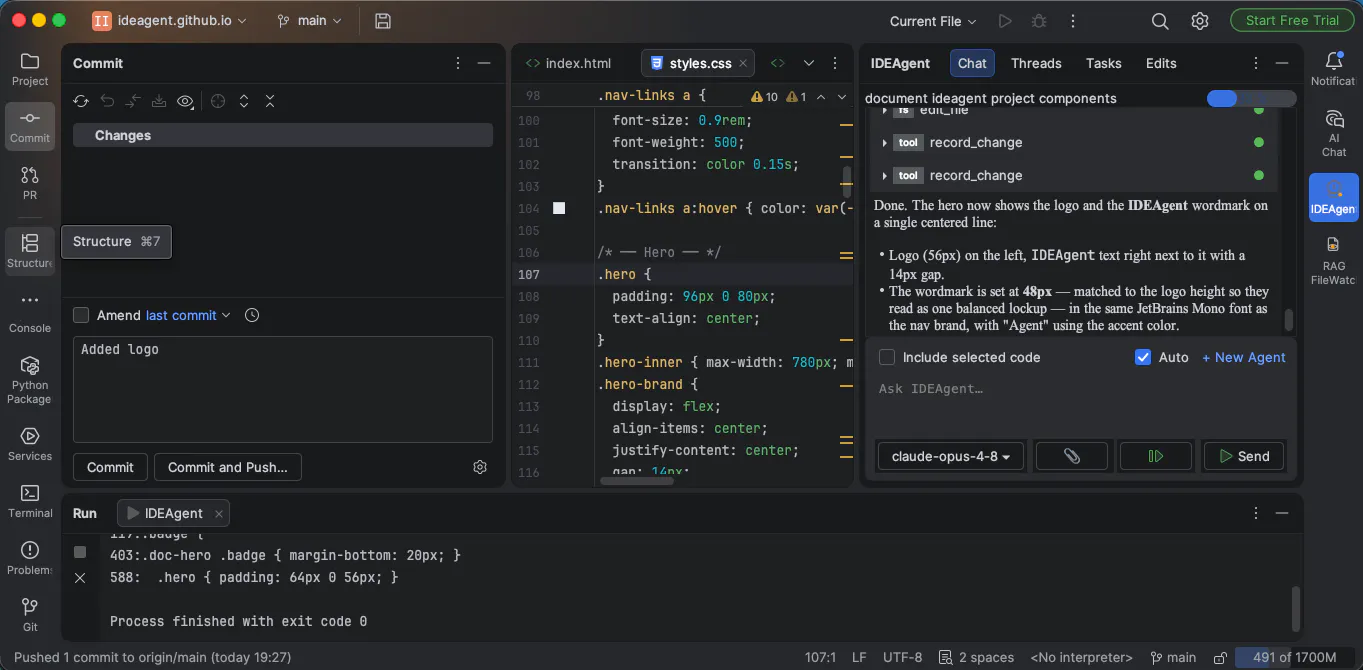Open the Services tool window
Image resolution: width=1363 pixels, height=670 pixels.
click(30, 444)
